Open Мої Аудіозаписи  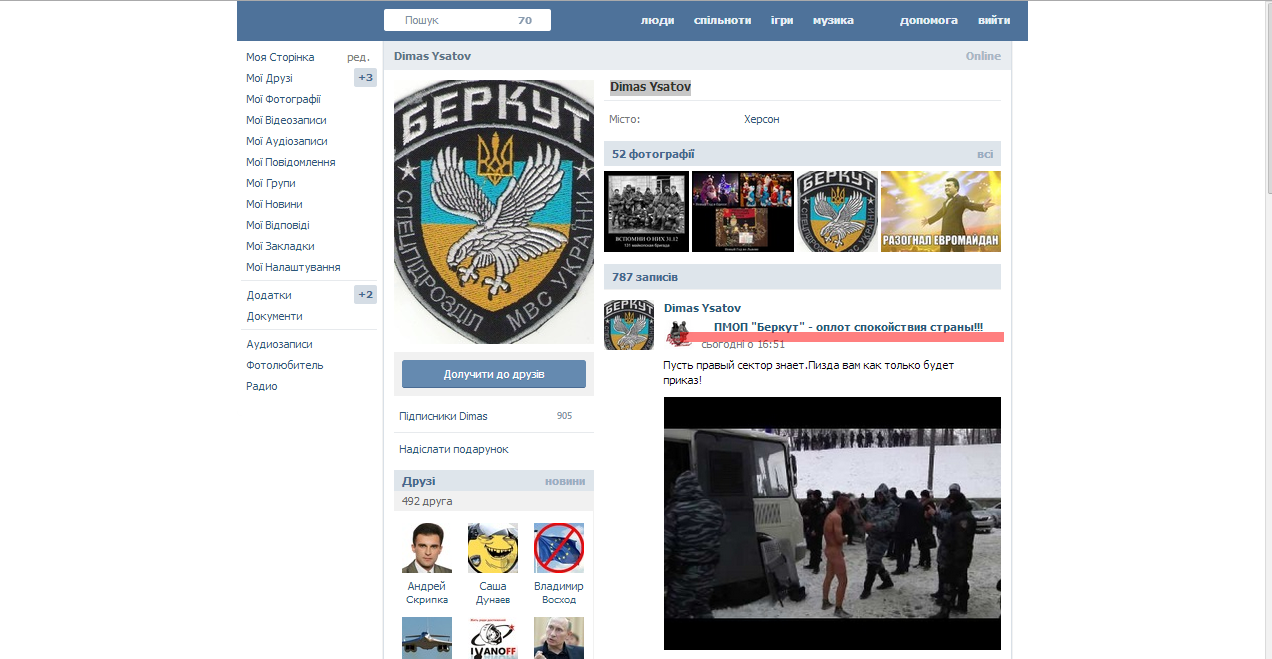tap(287, 141)
